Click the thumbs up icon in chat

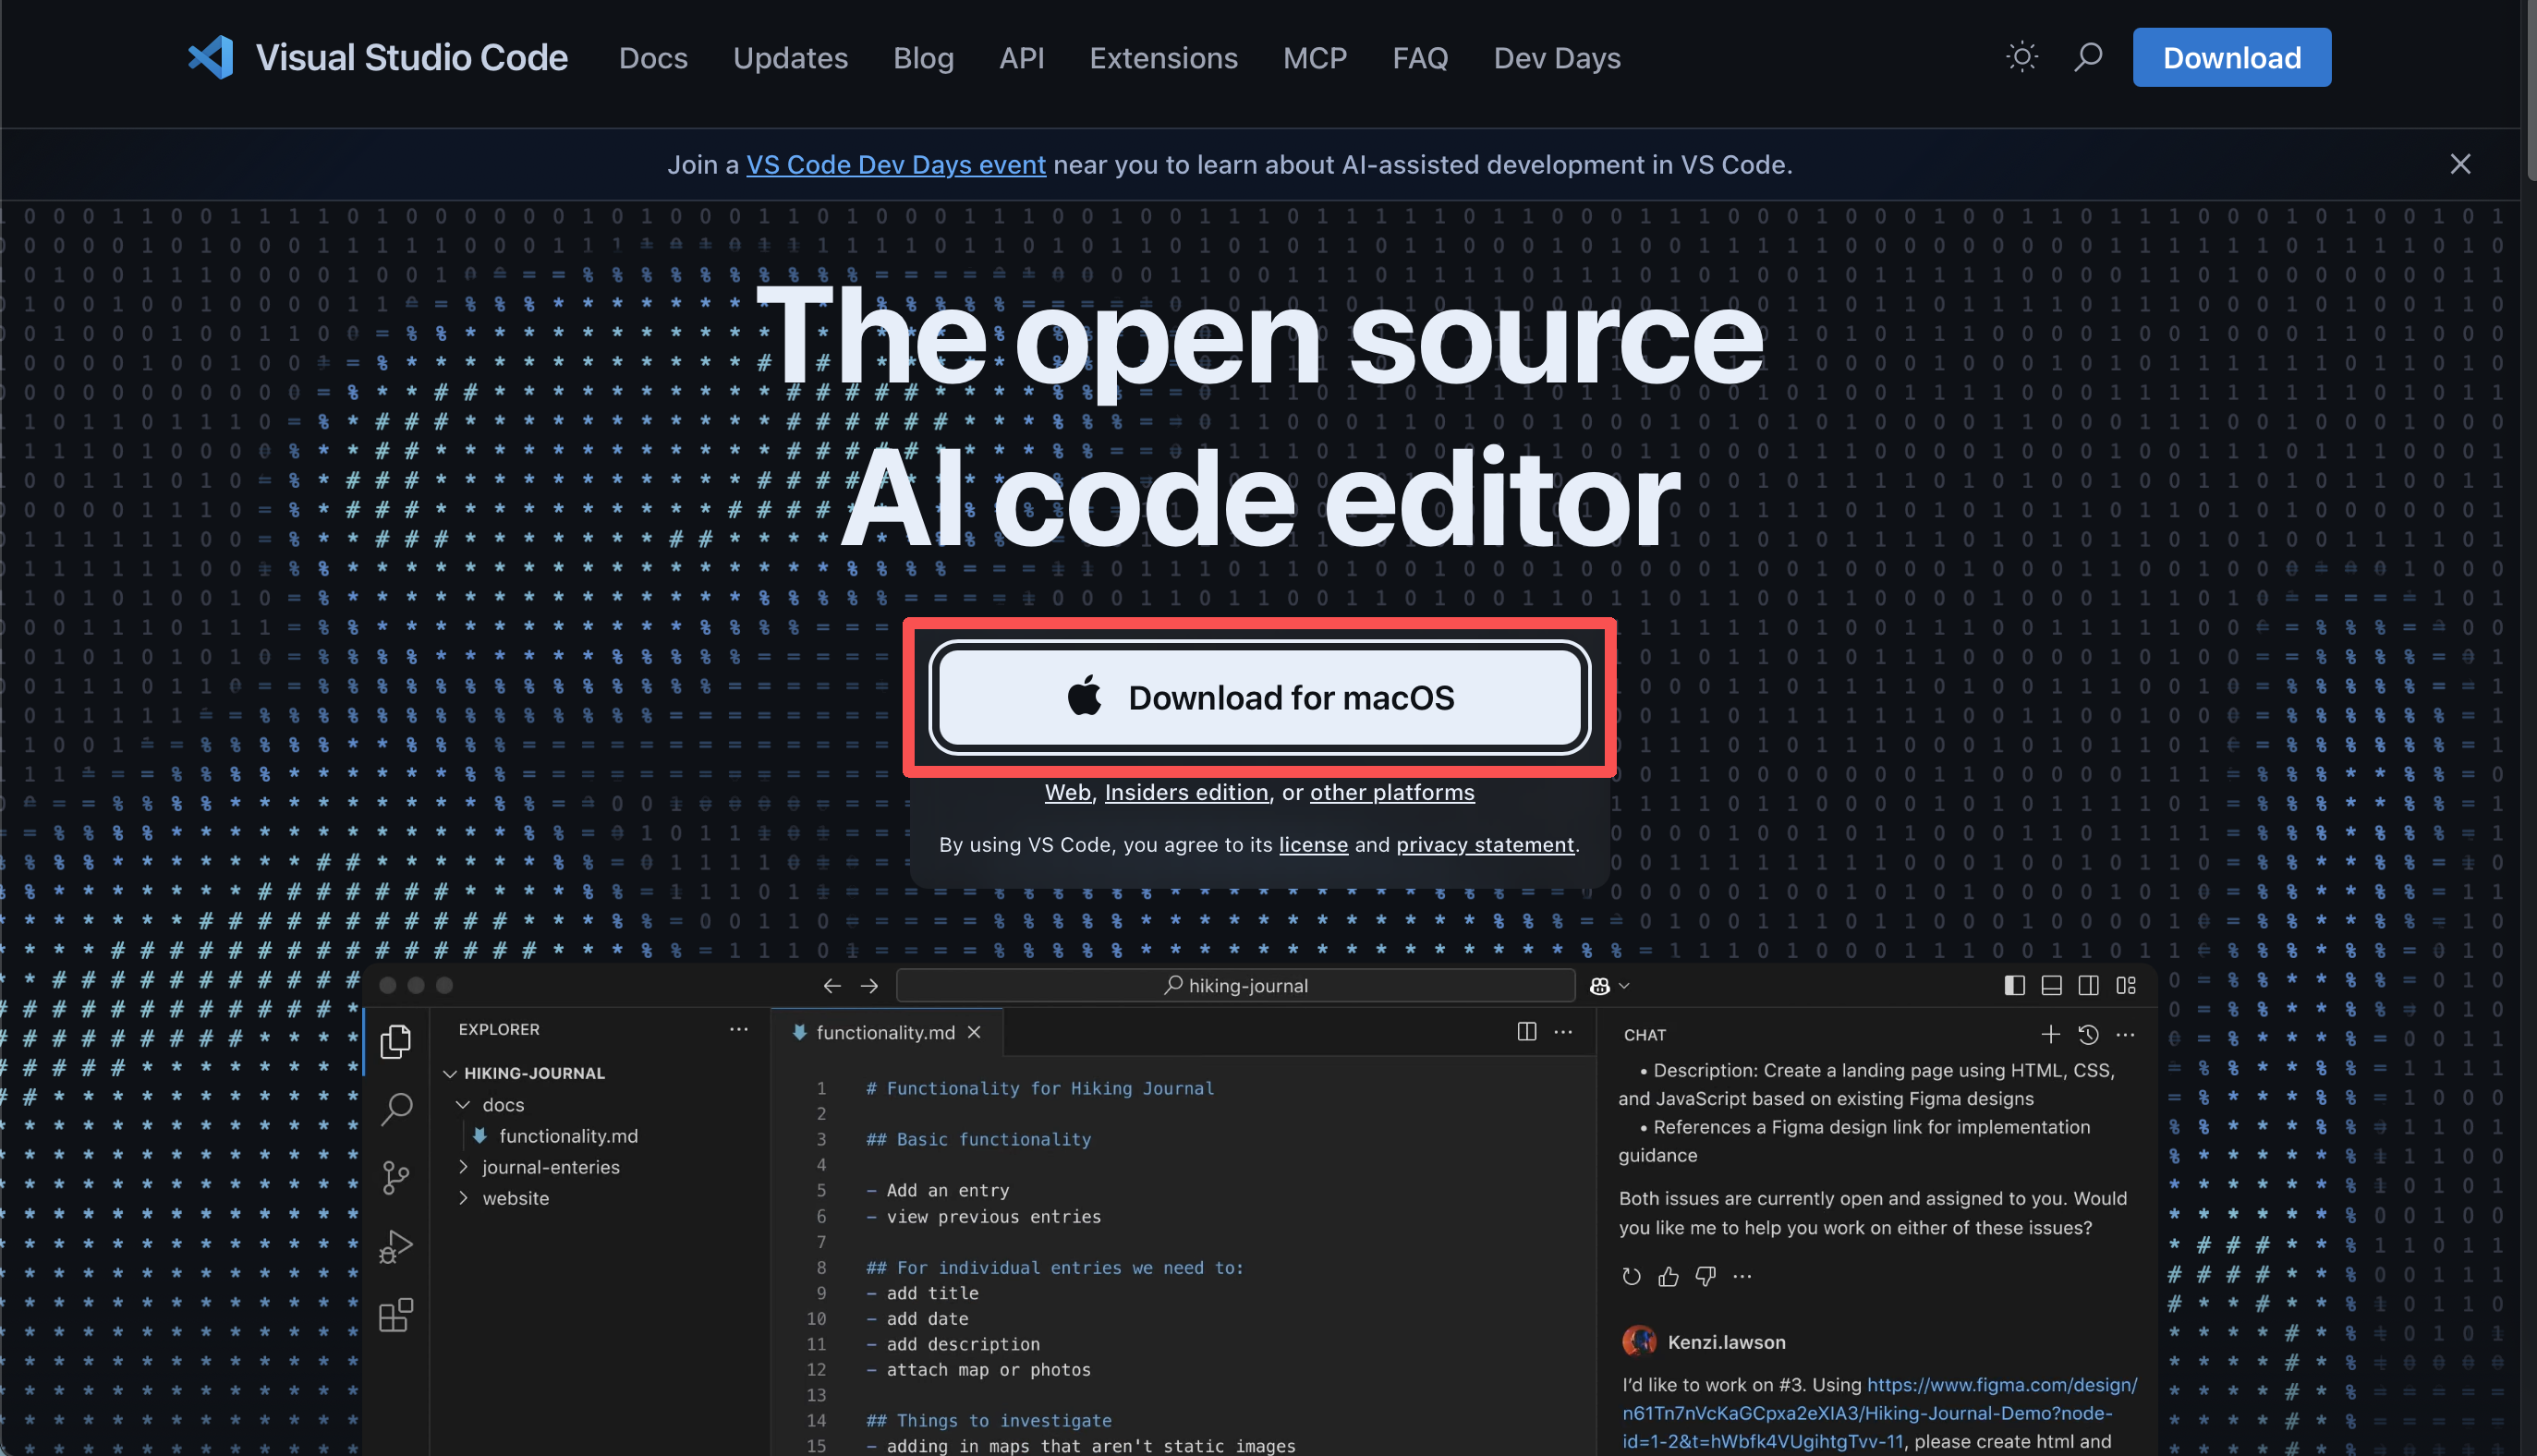tap(1668, 1276)
